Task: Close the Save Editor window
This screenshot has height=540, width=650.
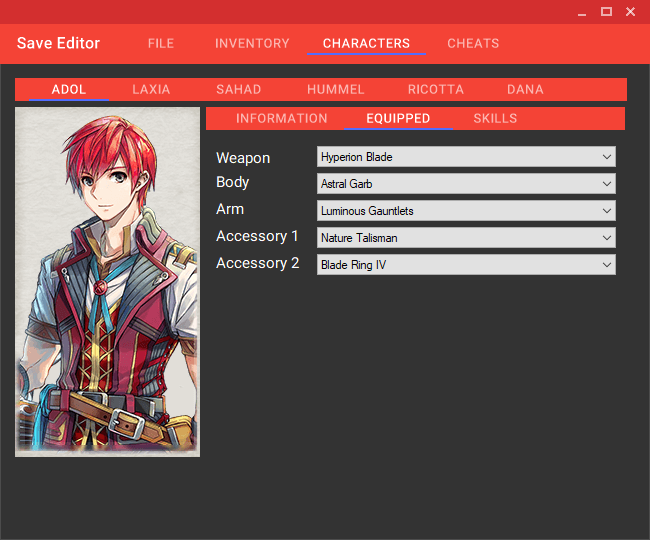Action: pos(631,12)
